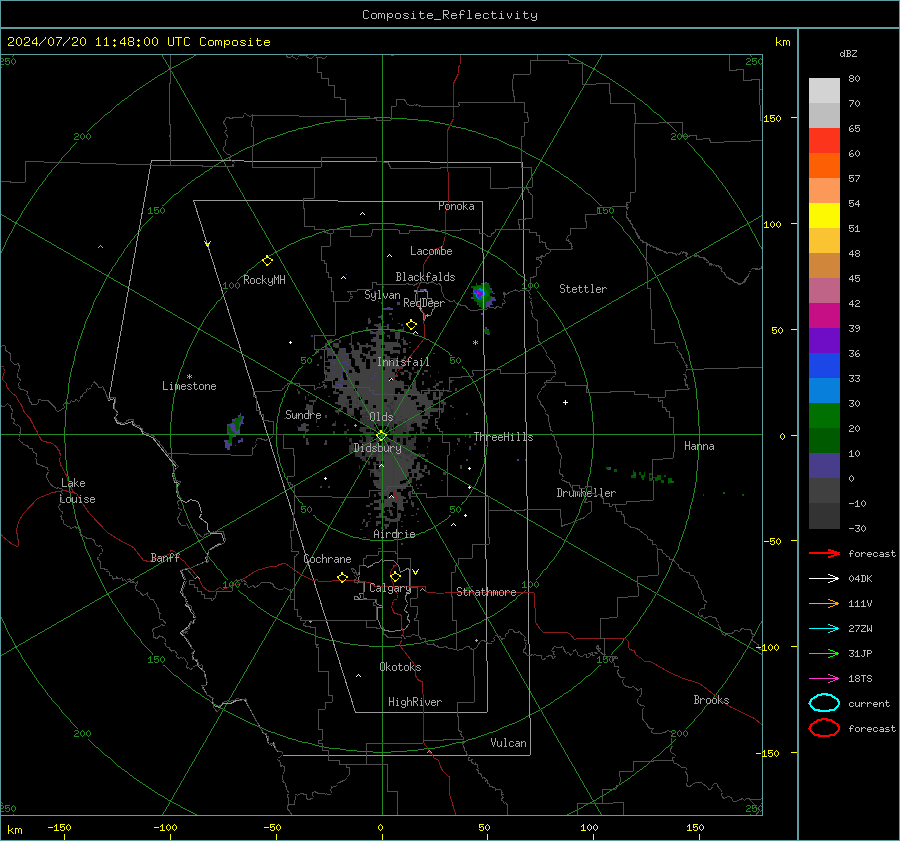
Task: Select the Sundre label
Action: (303, 414)
